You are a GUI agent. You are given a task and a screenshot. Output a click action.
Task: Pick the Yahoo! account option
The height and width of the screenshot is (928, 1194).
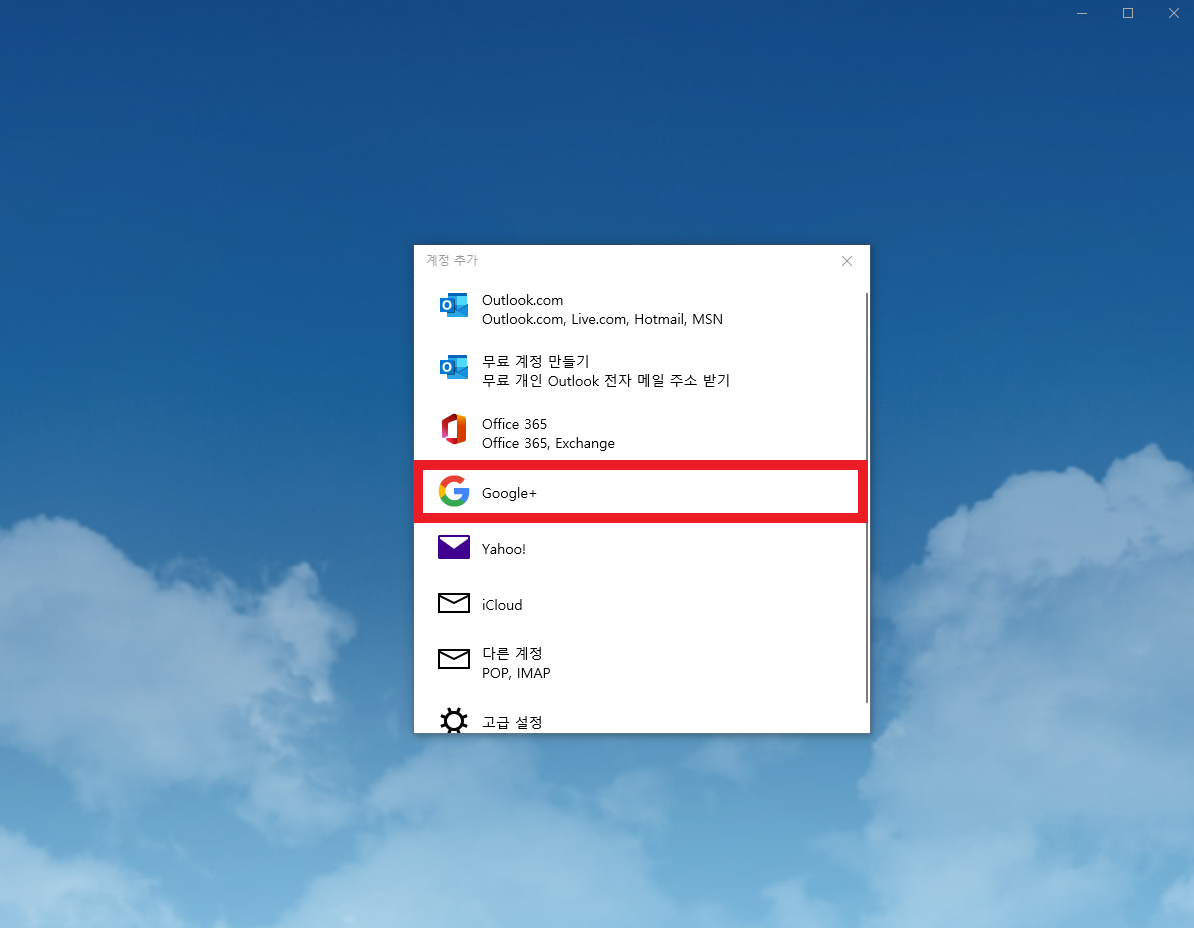pos(640,549)
